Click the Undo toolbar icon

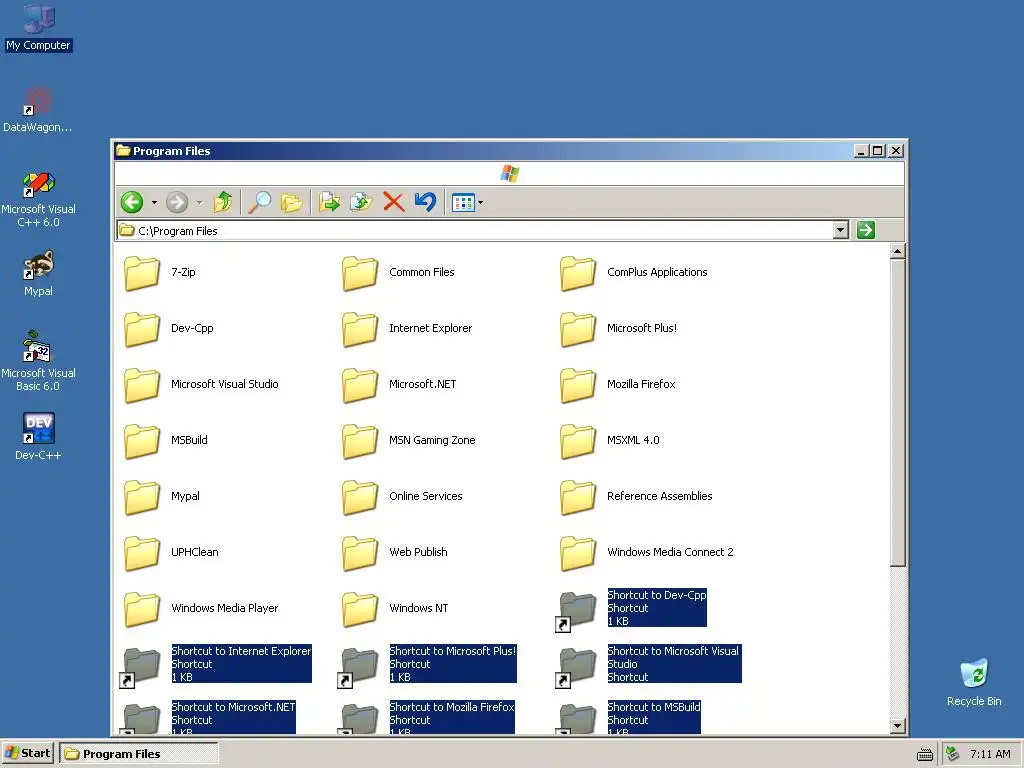(425, 202)
